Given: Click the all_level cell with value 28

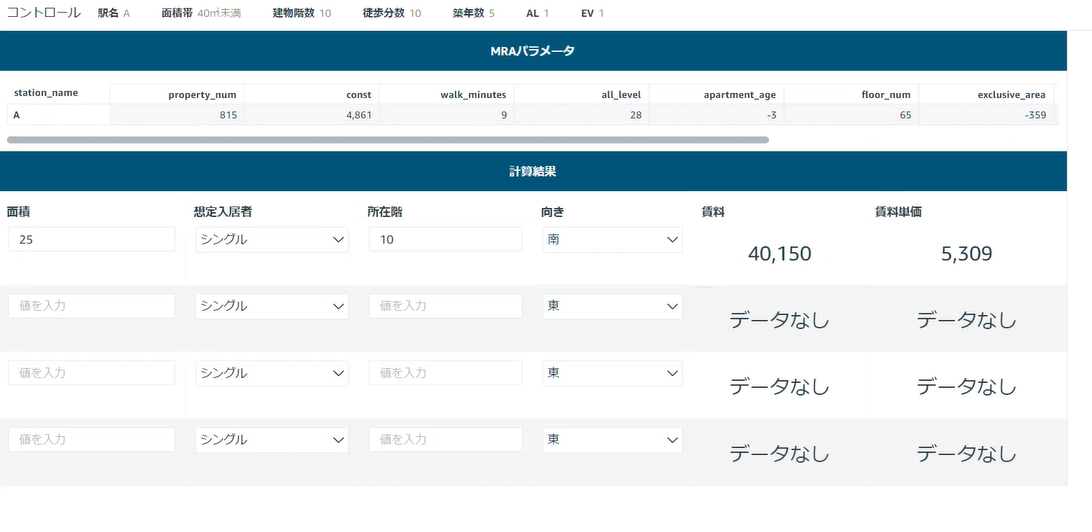Looking at the screenshot, I should point(582,115).
